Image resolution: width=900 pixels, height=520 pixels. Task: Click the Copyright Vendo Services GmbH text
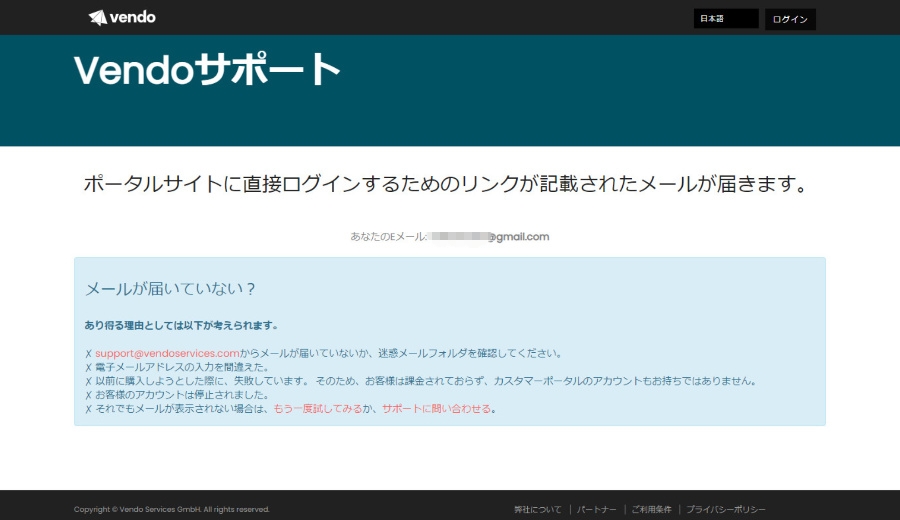pos(171,509)
